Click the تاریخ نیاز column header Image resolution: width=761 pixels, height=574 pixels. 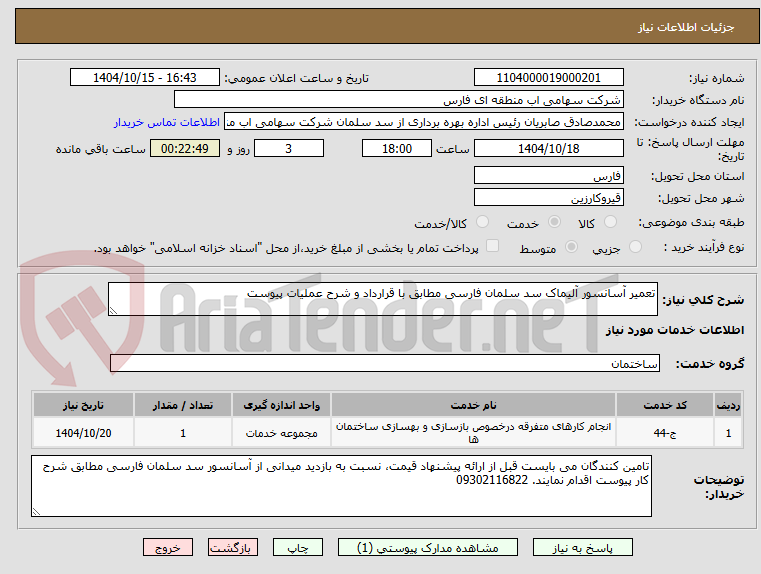click(83, 405)
